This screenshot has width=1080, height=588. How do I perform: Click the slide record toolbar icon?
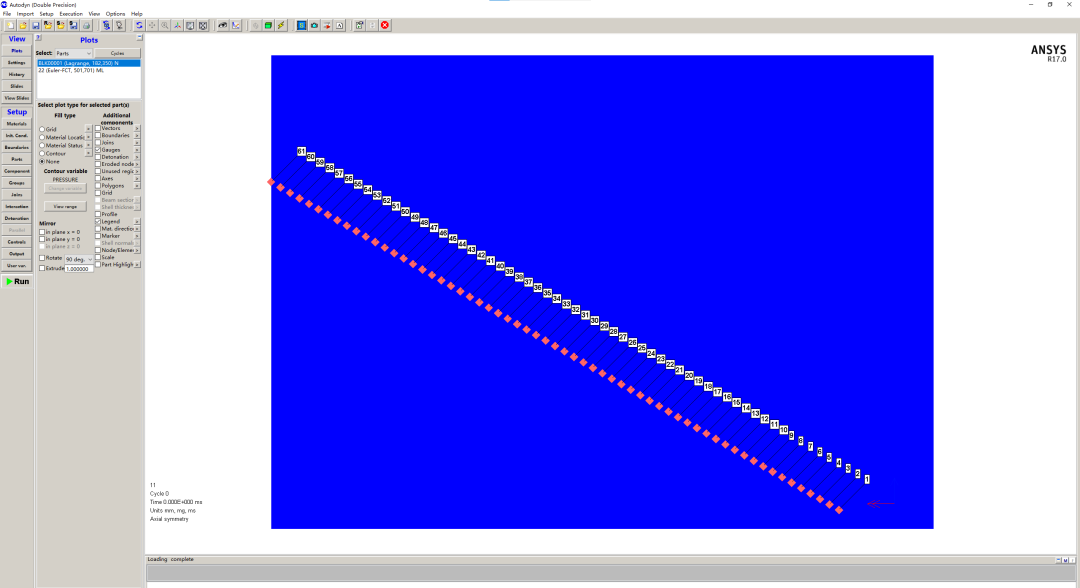tap(326, 25)
